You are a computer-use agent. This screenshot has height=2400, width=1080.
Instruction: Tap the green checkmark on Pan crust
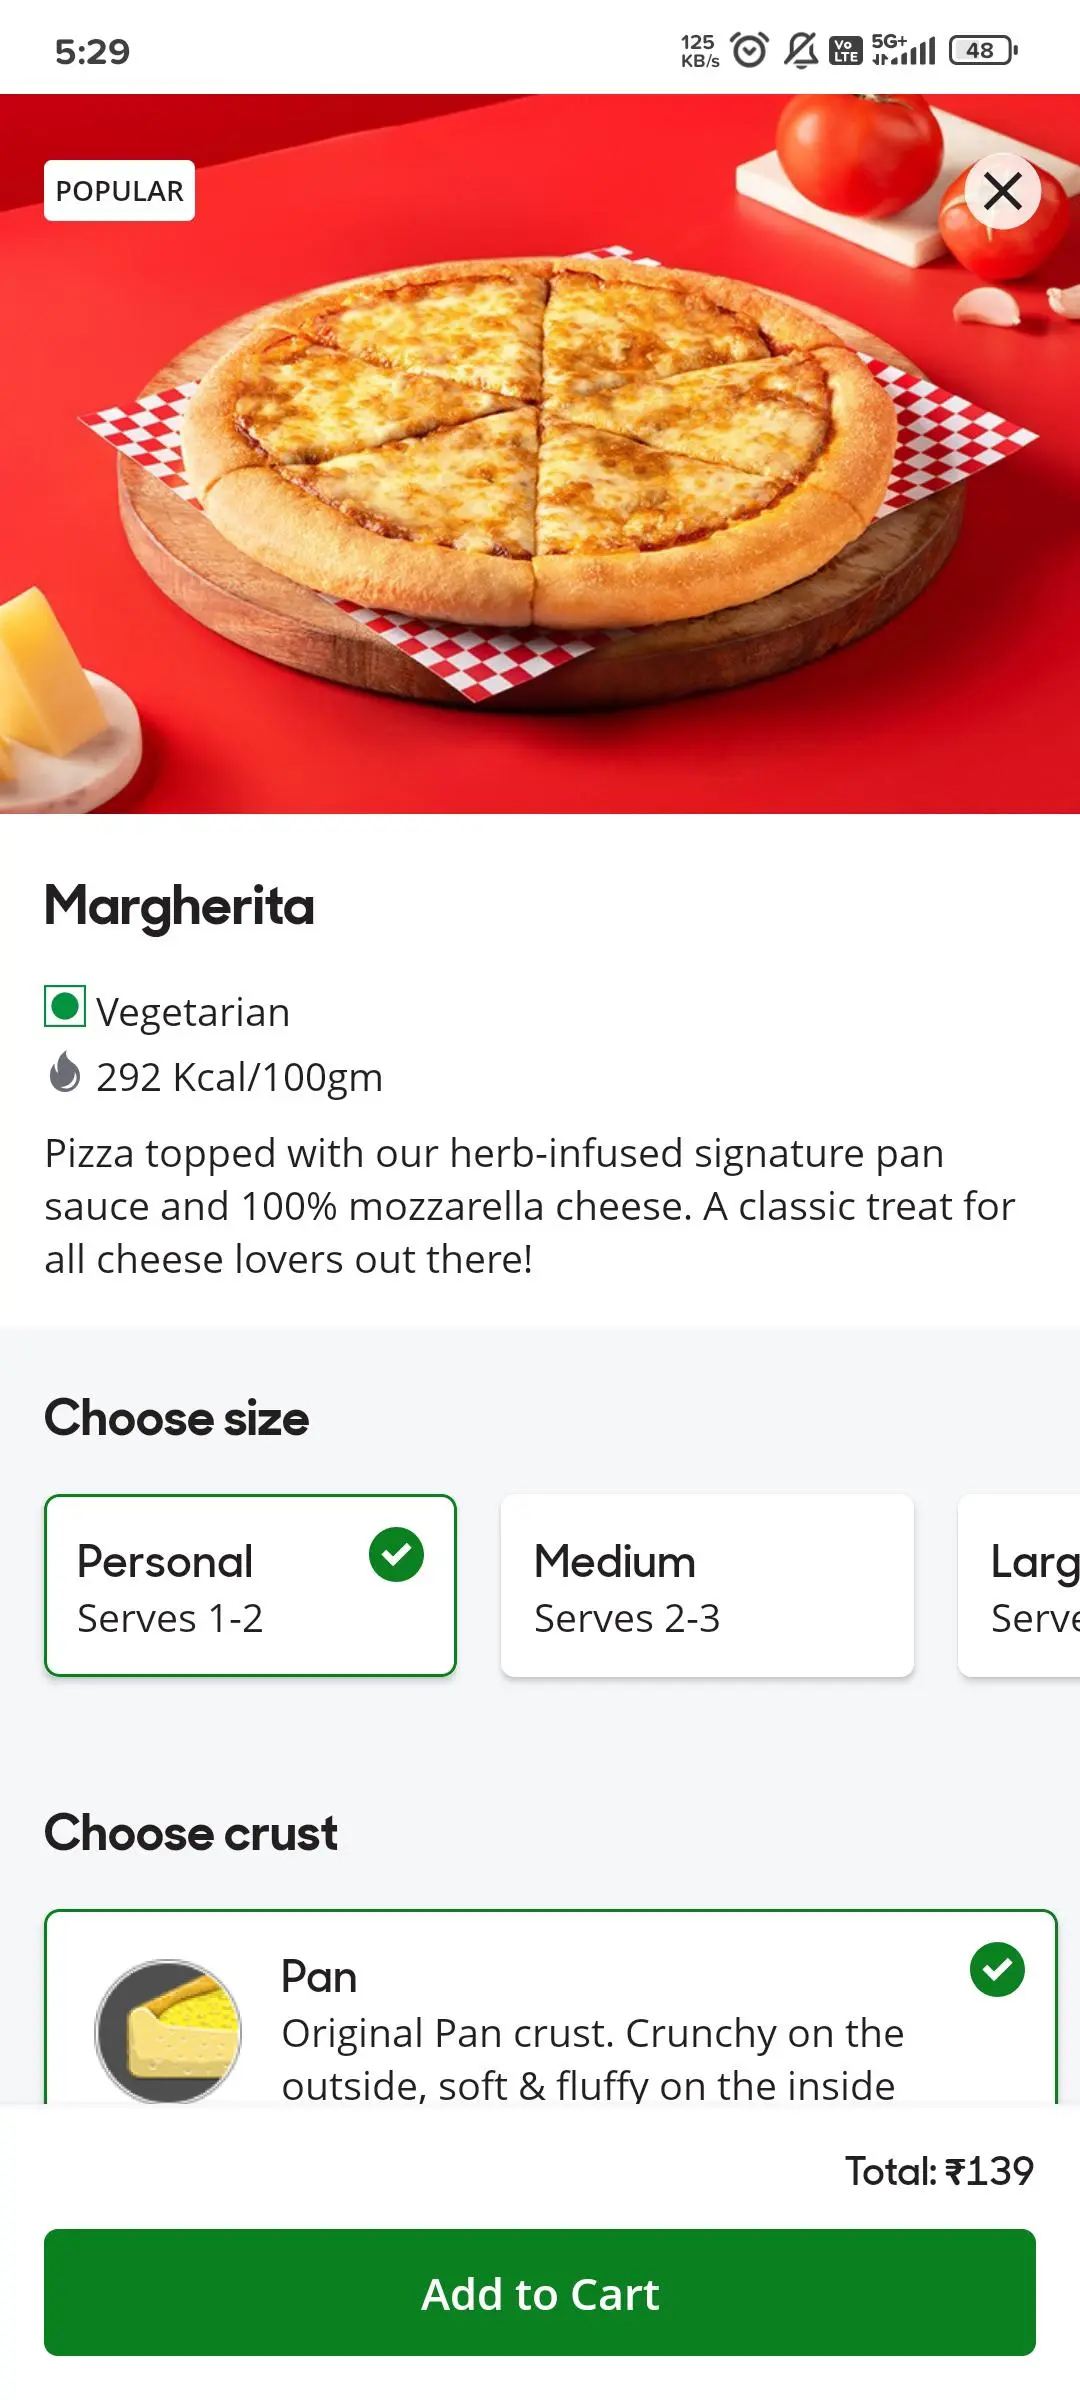tap(997, 1970)
